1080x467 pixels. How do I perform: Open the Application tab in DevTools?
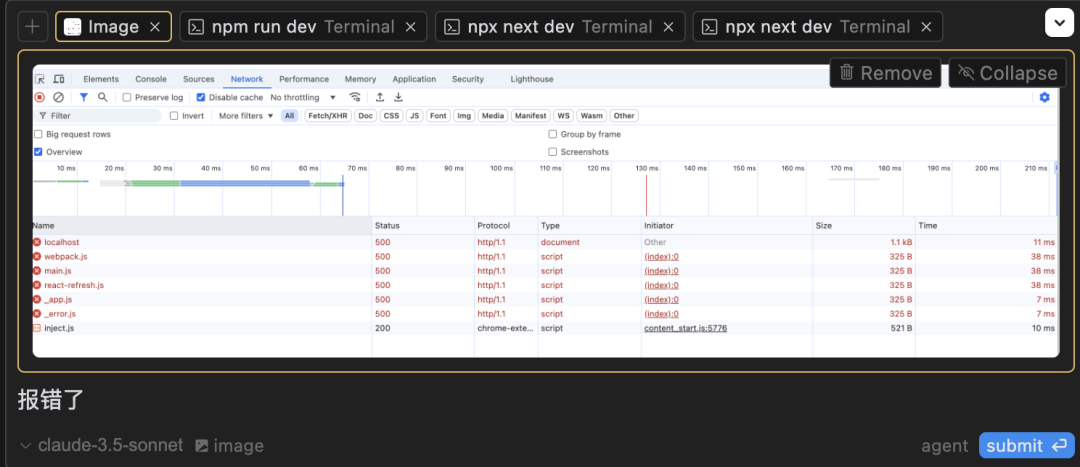pyautogui.click(x=414, y=79)
